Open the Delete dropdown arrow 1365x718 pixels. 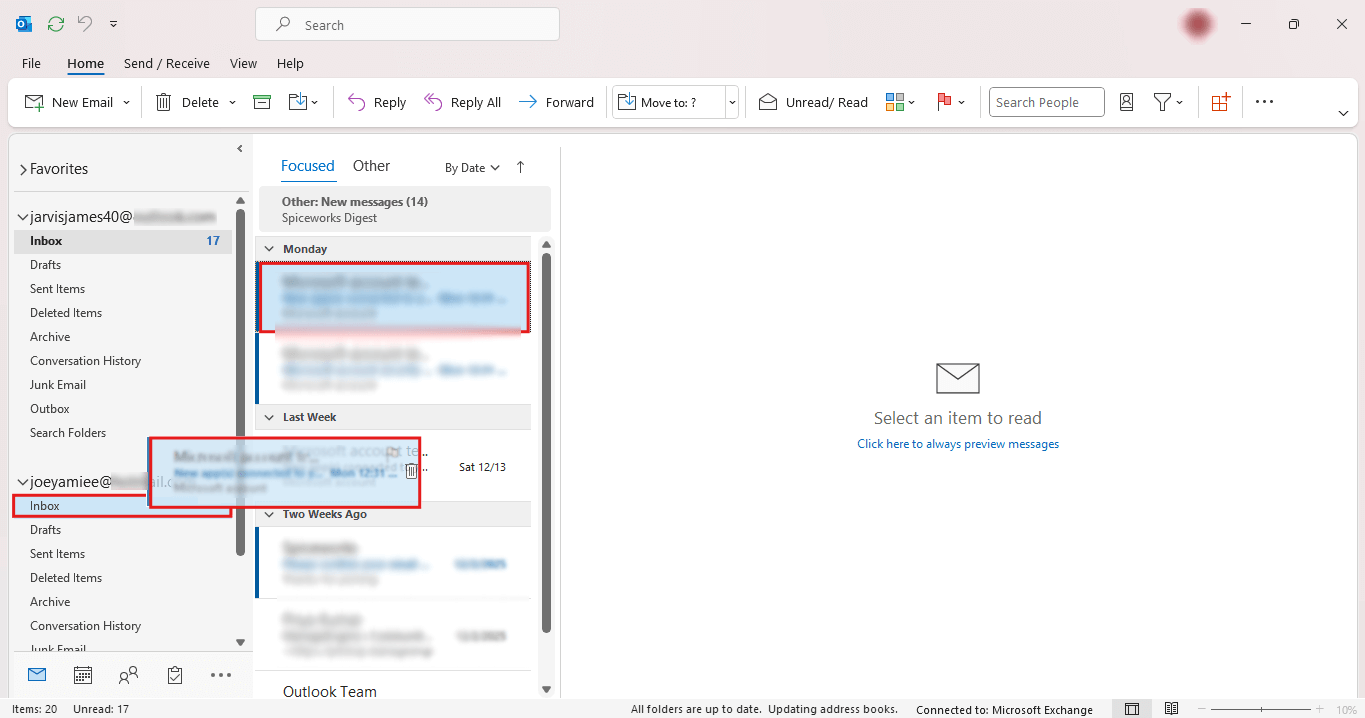(230, 101)
